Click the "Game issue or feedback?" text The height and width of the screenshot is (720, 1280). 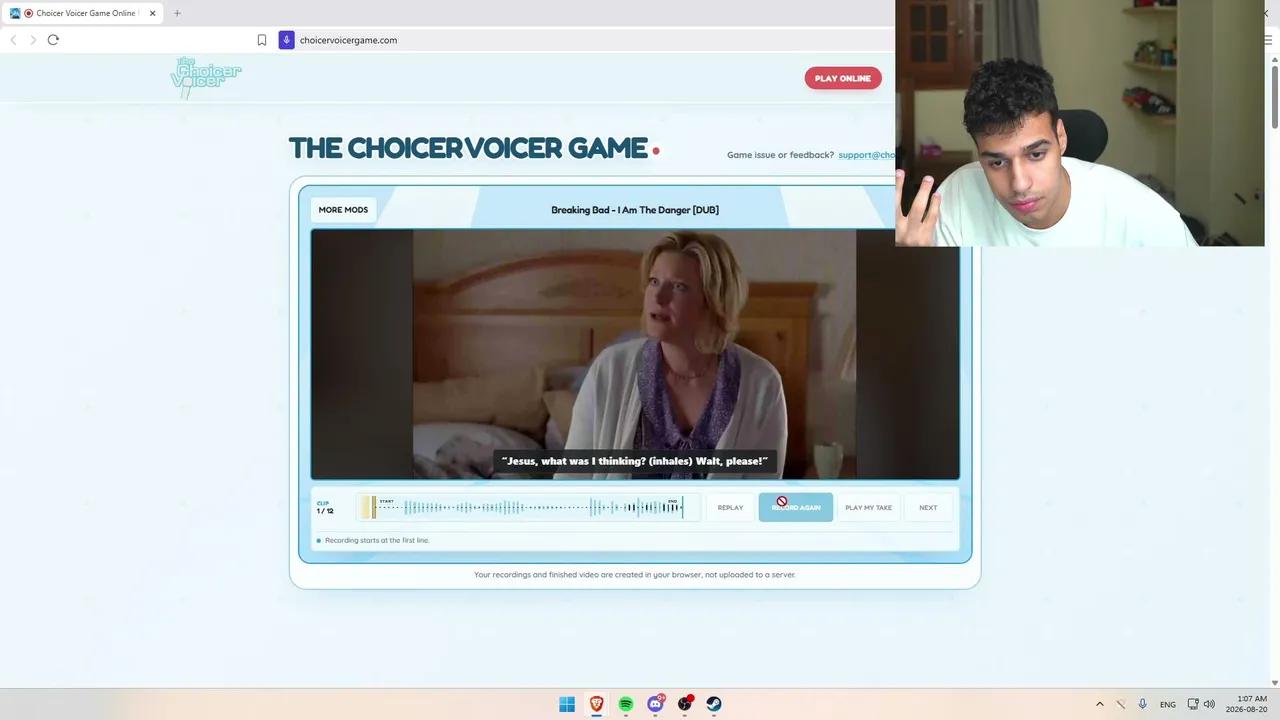pos(780,155)
